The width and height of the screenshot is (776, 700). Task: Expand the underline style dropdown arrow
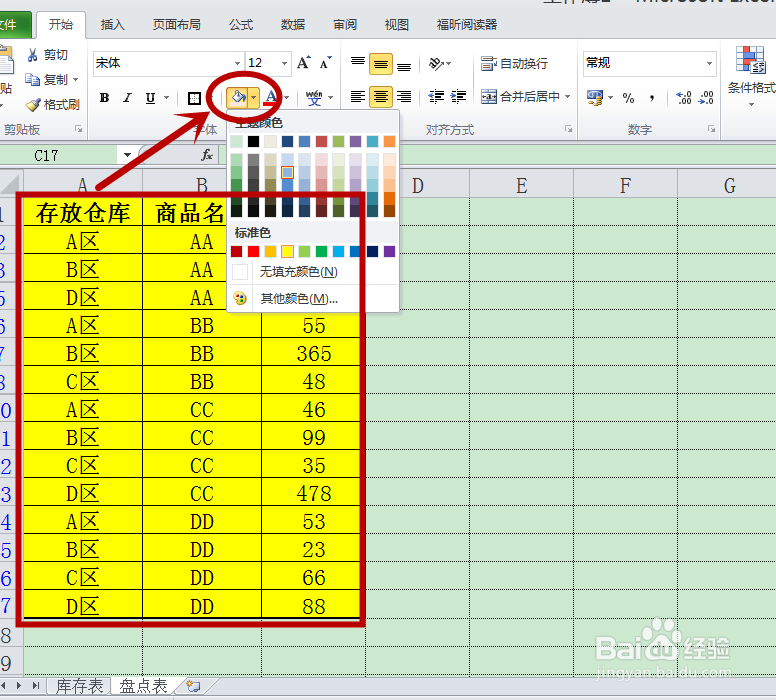pos(166,98)
